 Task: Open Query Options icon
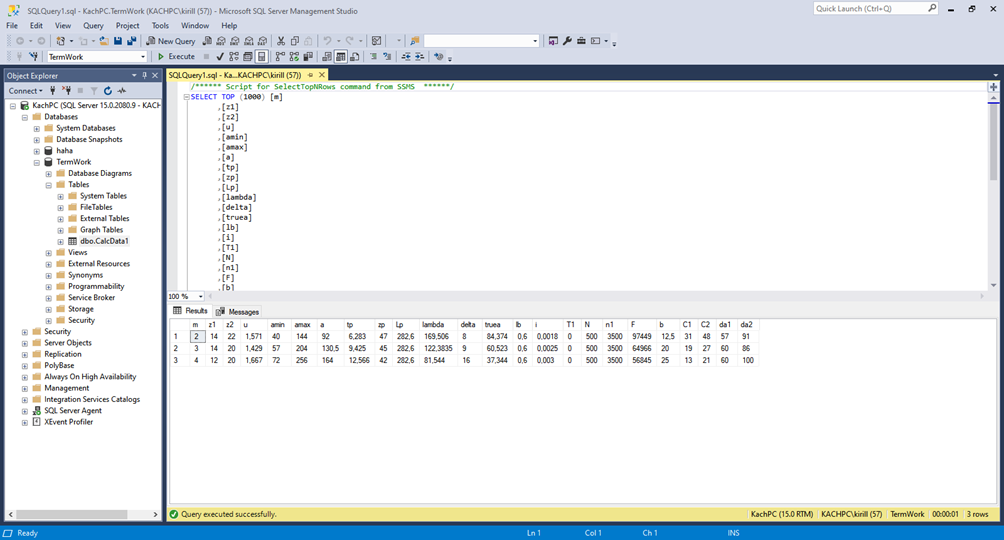248,56
